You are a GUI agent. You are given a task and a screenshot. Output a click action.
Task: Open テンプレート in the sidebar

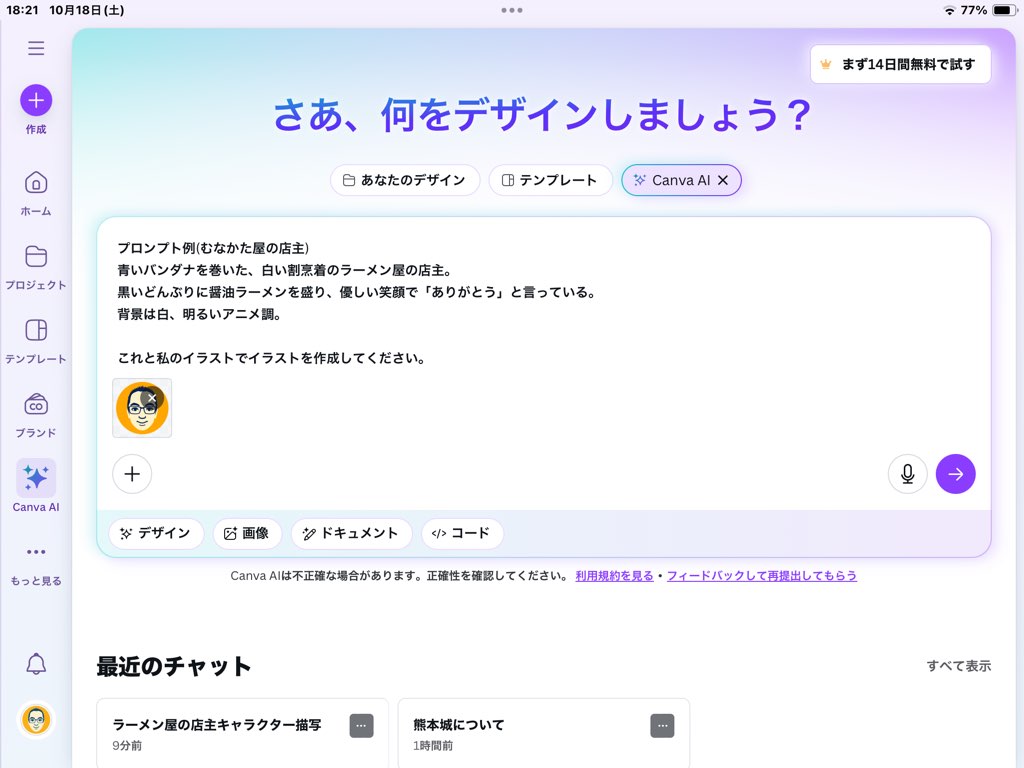click(36, 339)
